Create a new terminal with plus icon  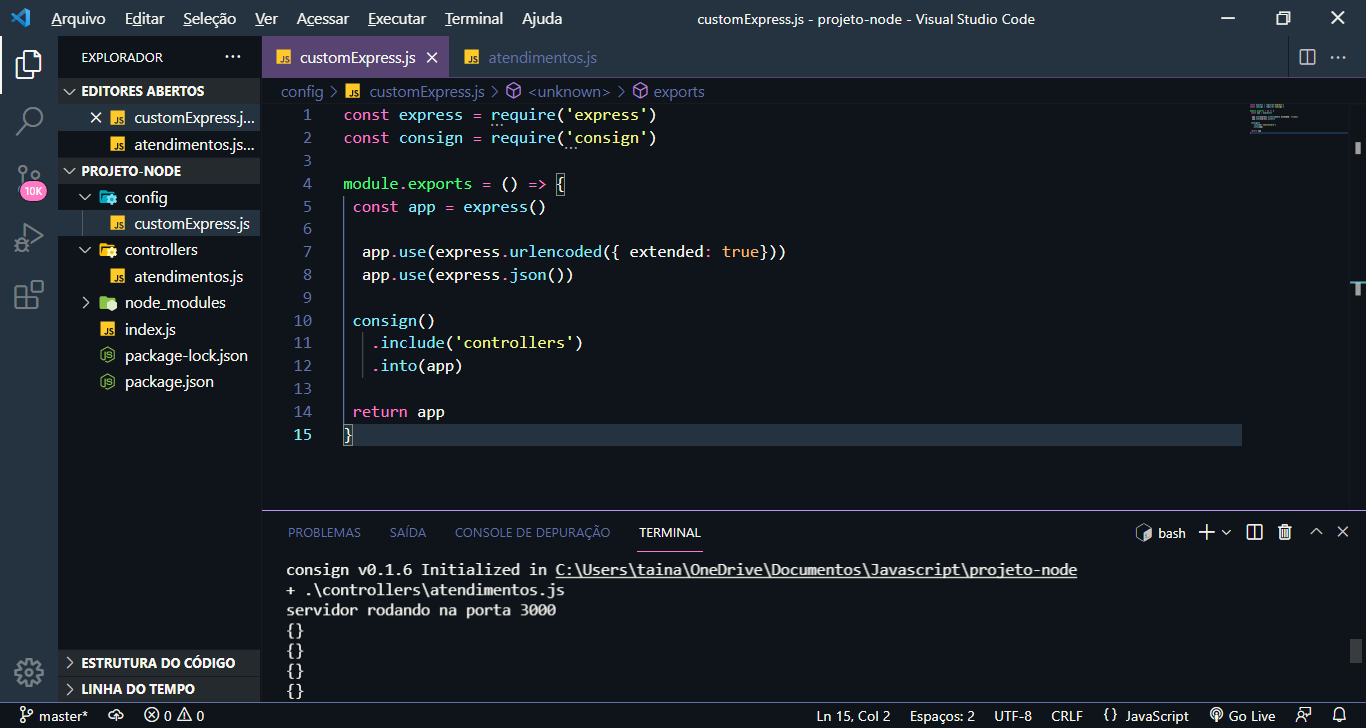1206,532
